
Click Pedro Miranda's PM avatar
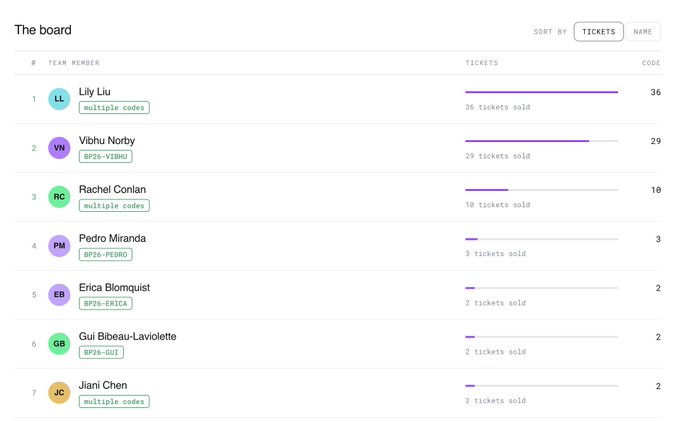(59, 246)
